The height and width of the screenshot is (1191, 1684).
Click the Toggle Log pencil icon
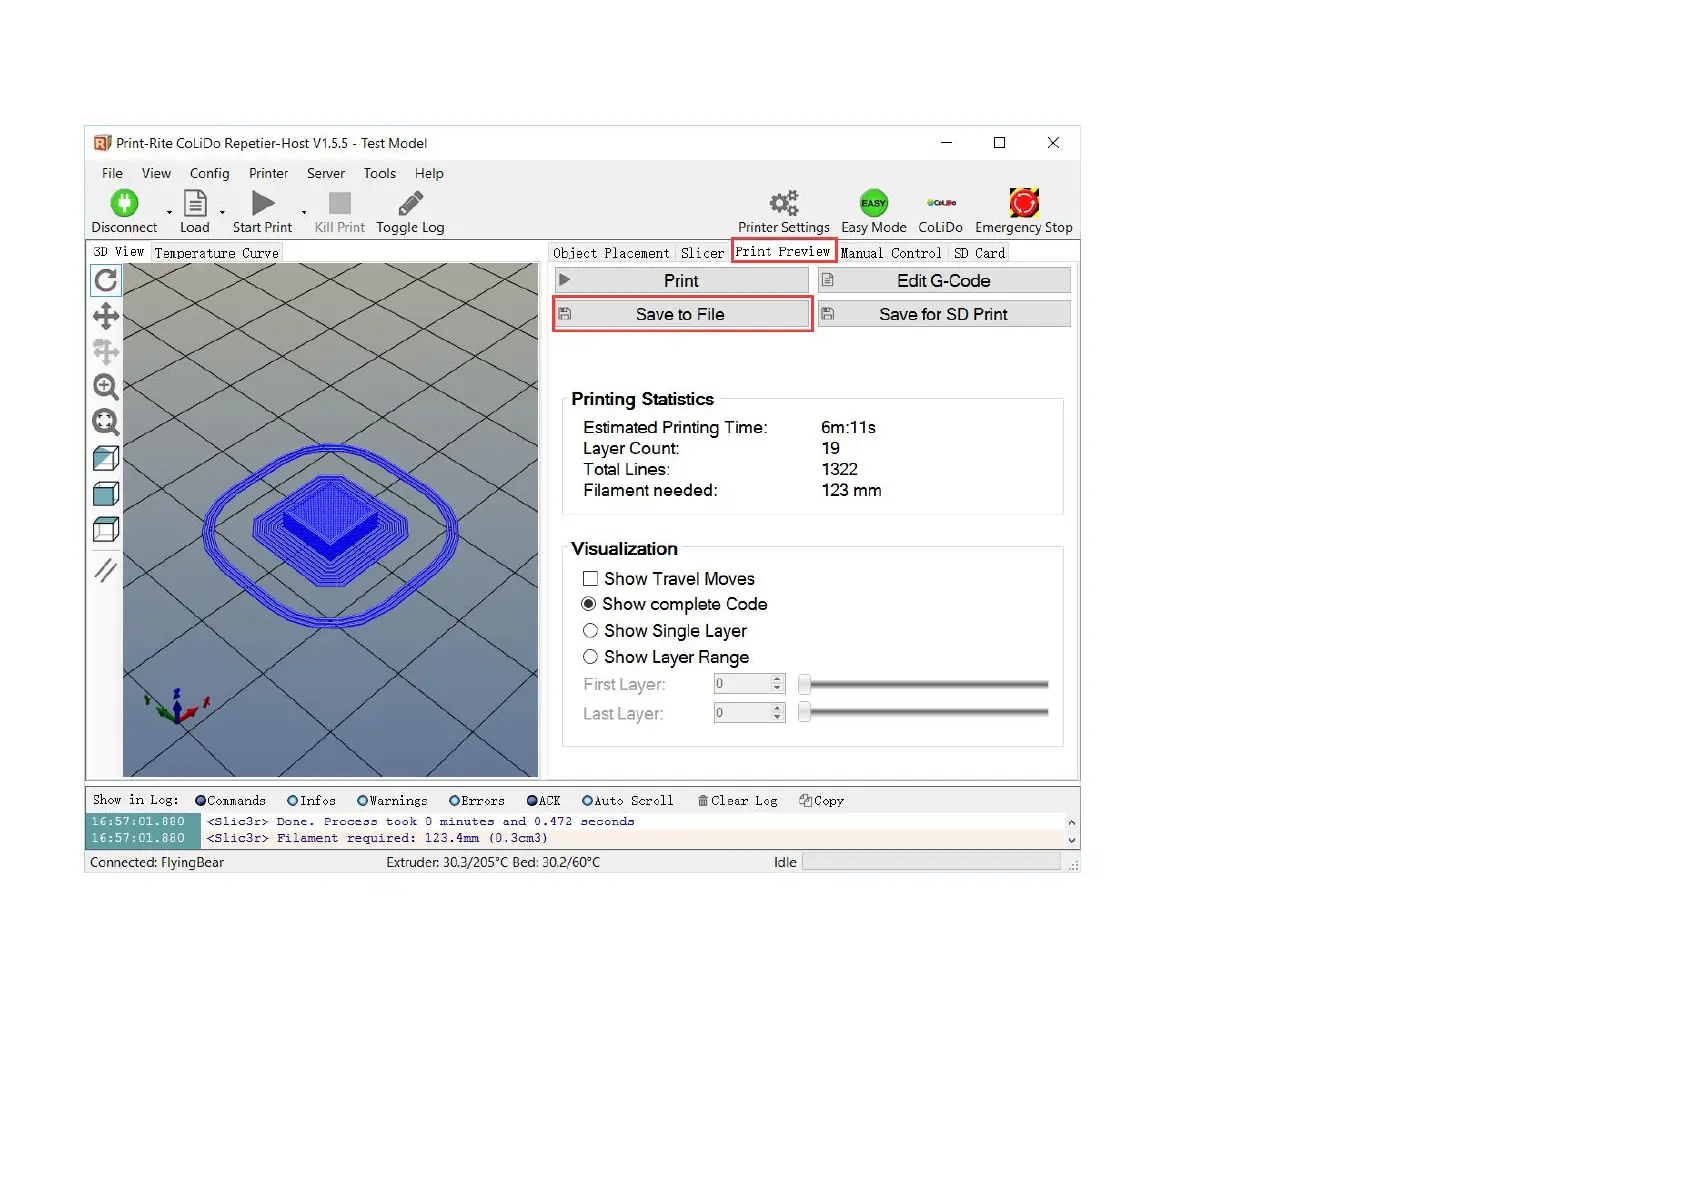410,204
